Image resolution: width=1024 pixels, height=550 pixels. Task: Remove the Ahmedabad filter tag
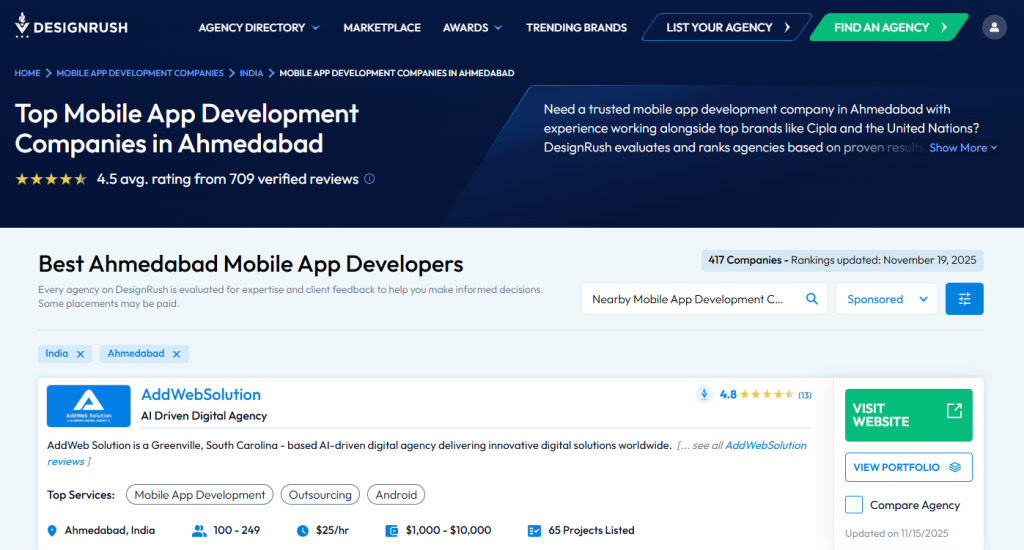point(176,354)
